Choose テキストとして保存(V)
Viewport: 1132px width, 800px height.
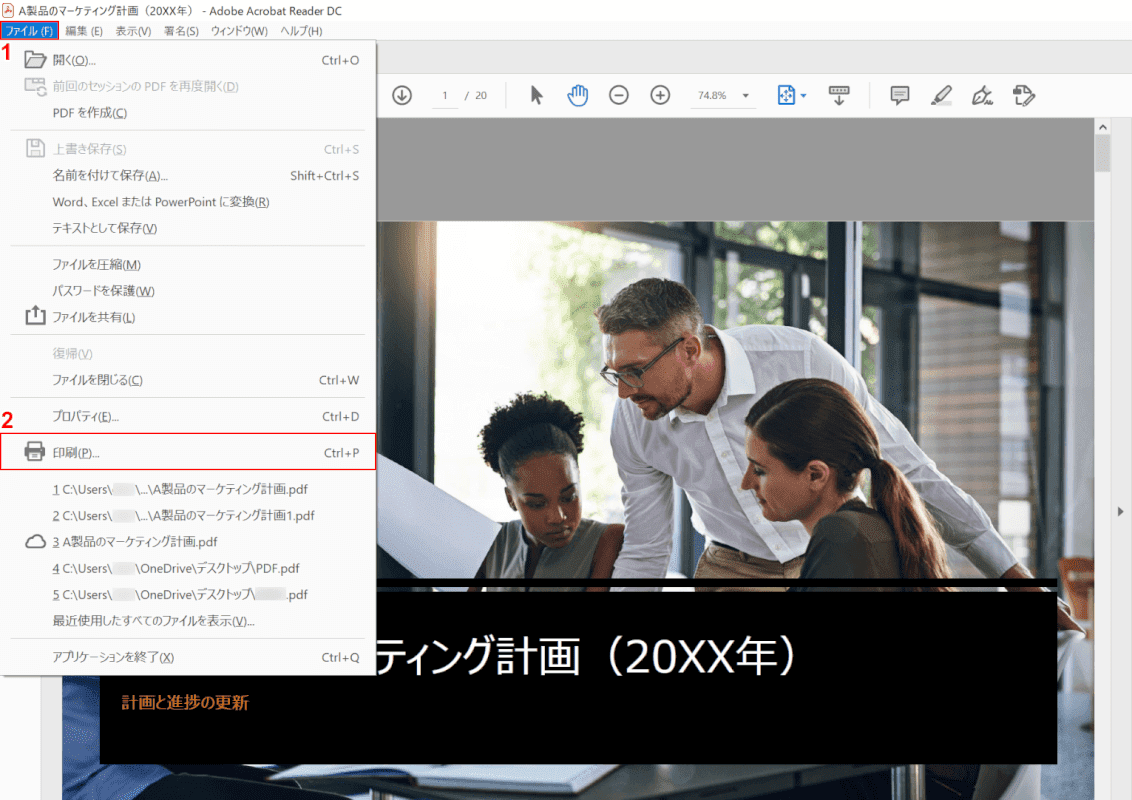click(x=188, y=228)
